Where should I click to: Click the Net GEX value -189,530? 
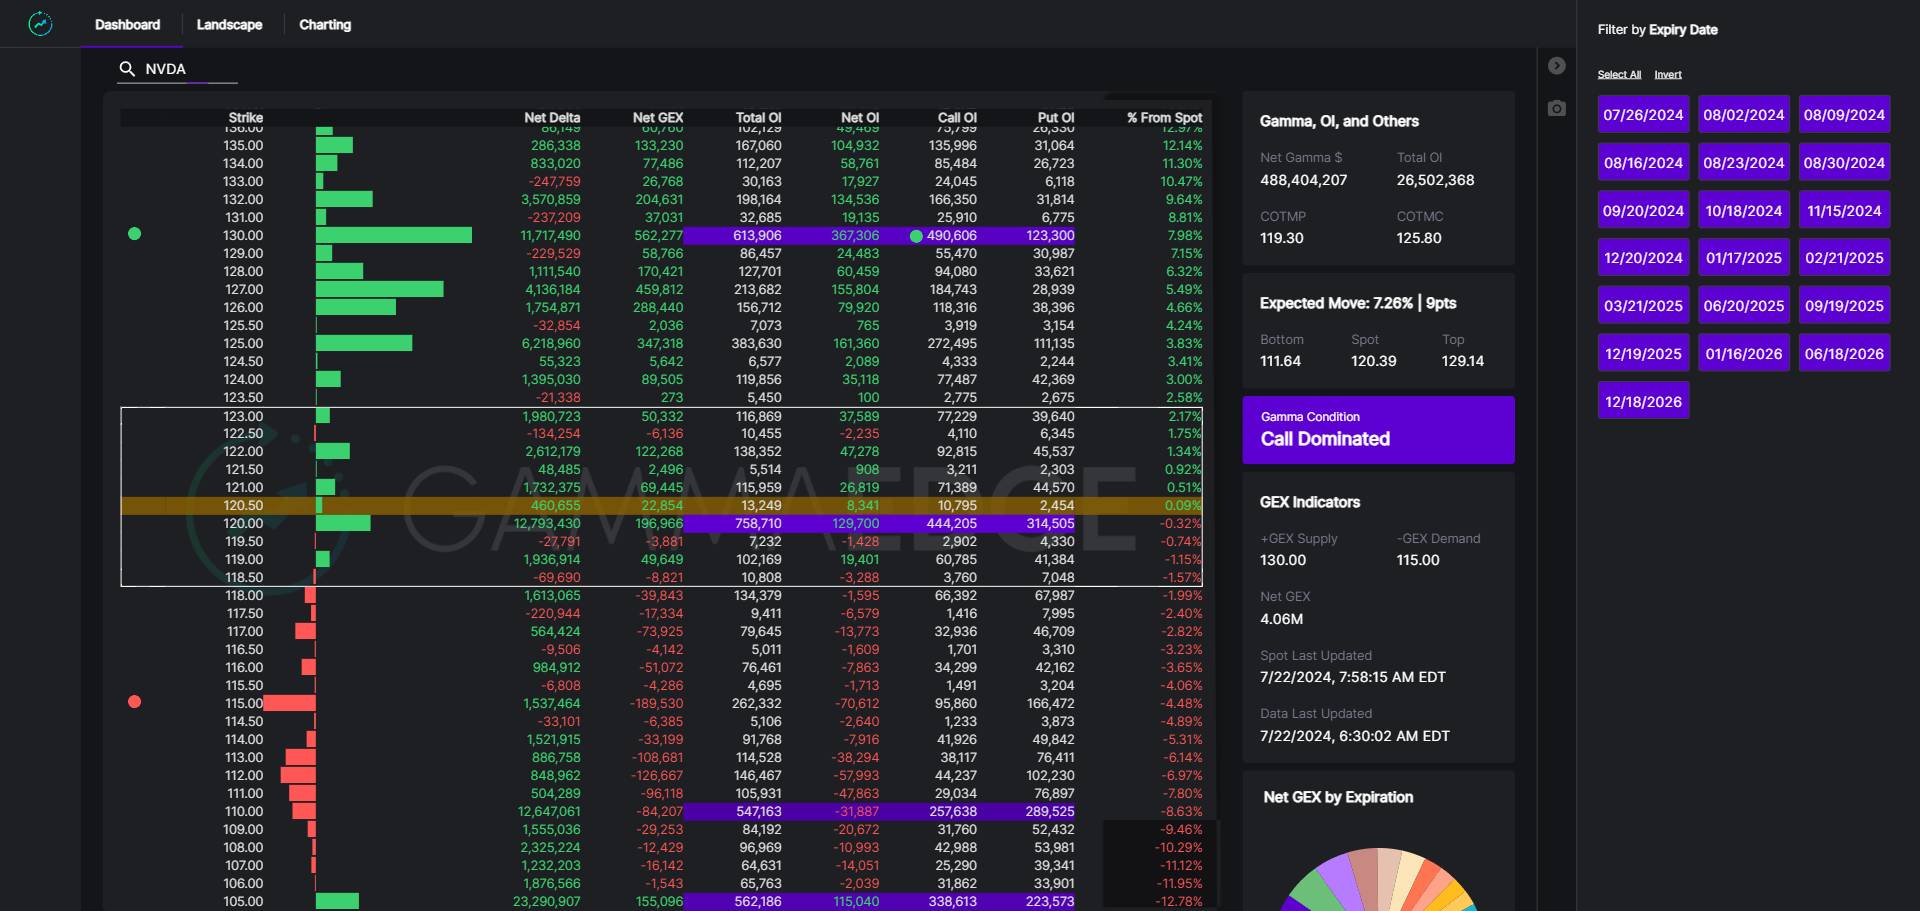pyautogui.click(x=657, y=704)
